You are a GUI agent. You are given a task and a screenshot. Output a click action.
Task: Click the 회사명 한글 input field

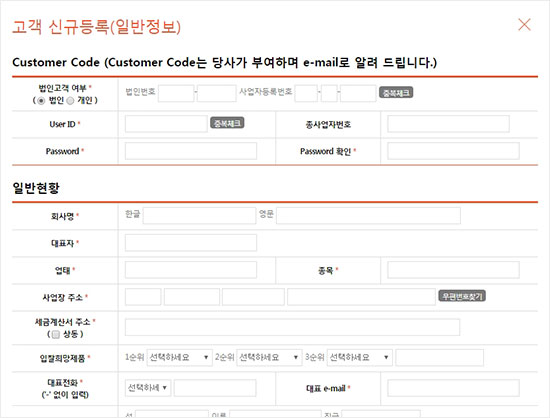[199, 216]
